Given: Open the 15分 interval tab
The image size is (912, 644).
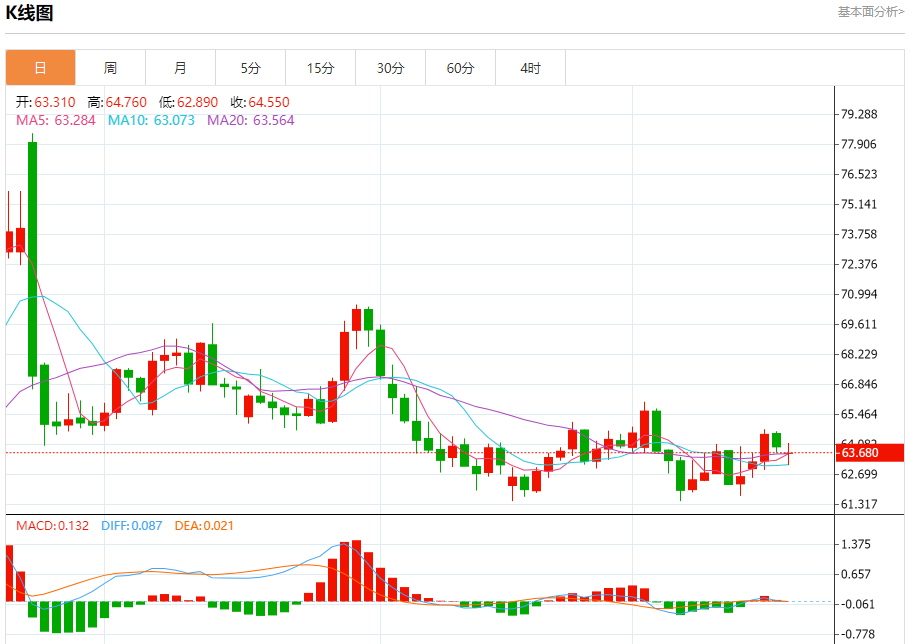Looking at the screenshot, I should point(320,68).
